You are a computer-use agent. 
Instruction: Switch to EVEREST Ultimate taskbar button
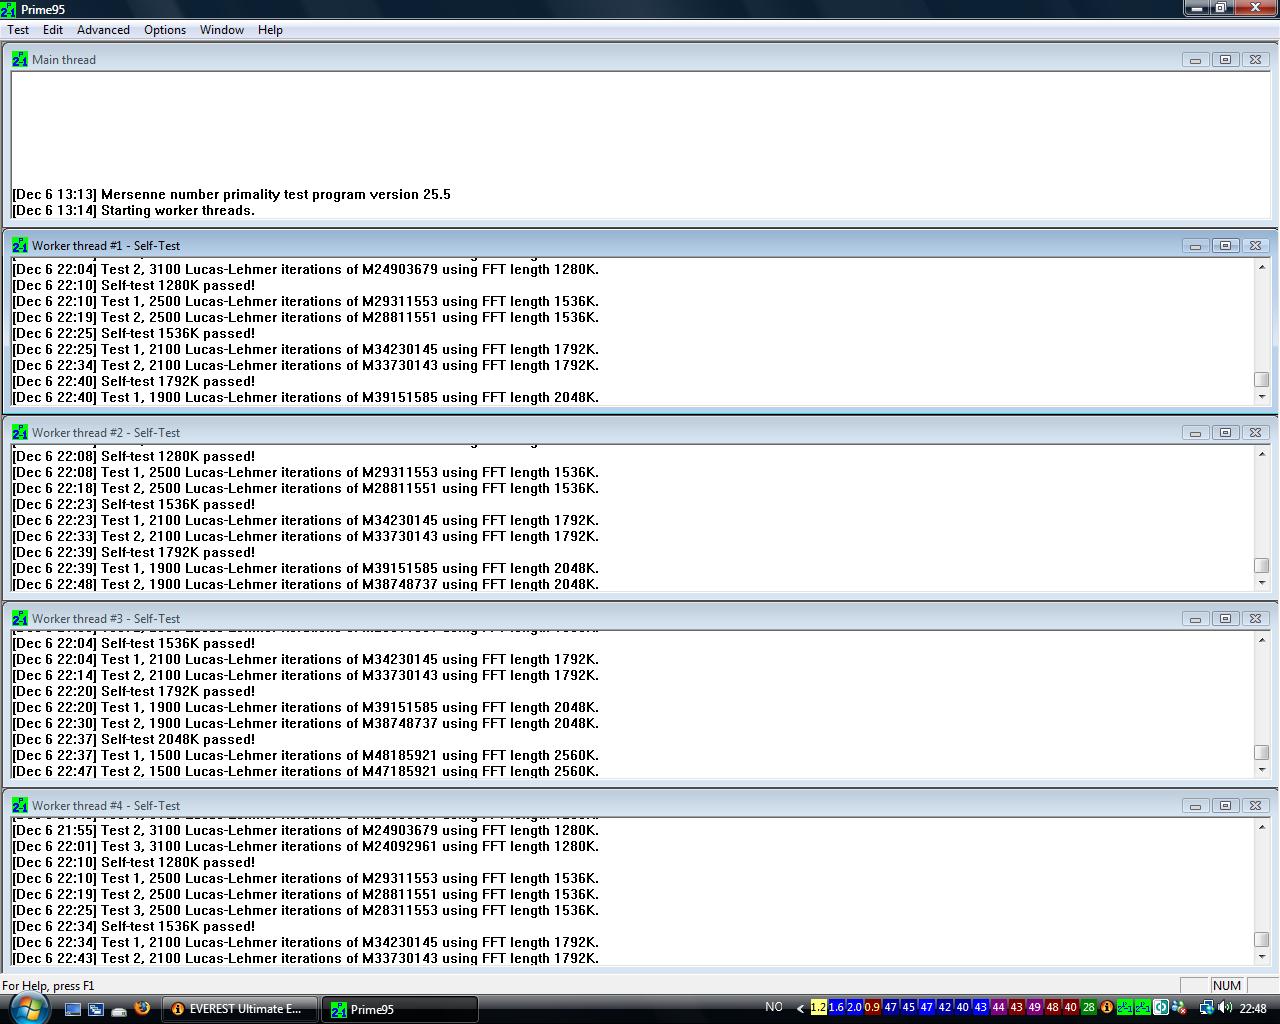coord(240,1009)
